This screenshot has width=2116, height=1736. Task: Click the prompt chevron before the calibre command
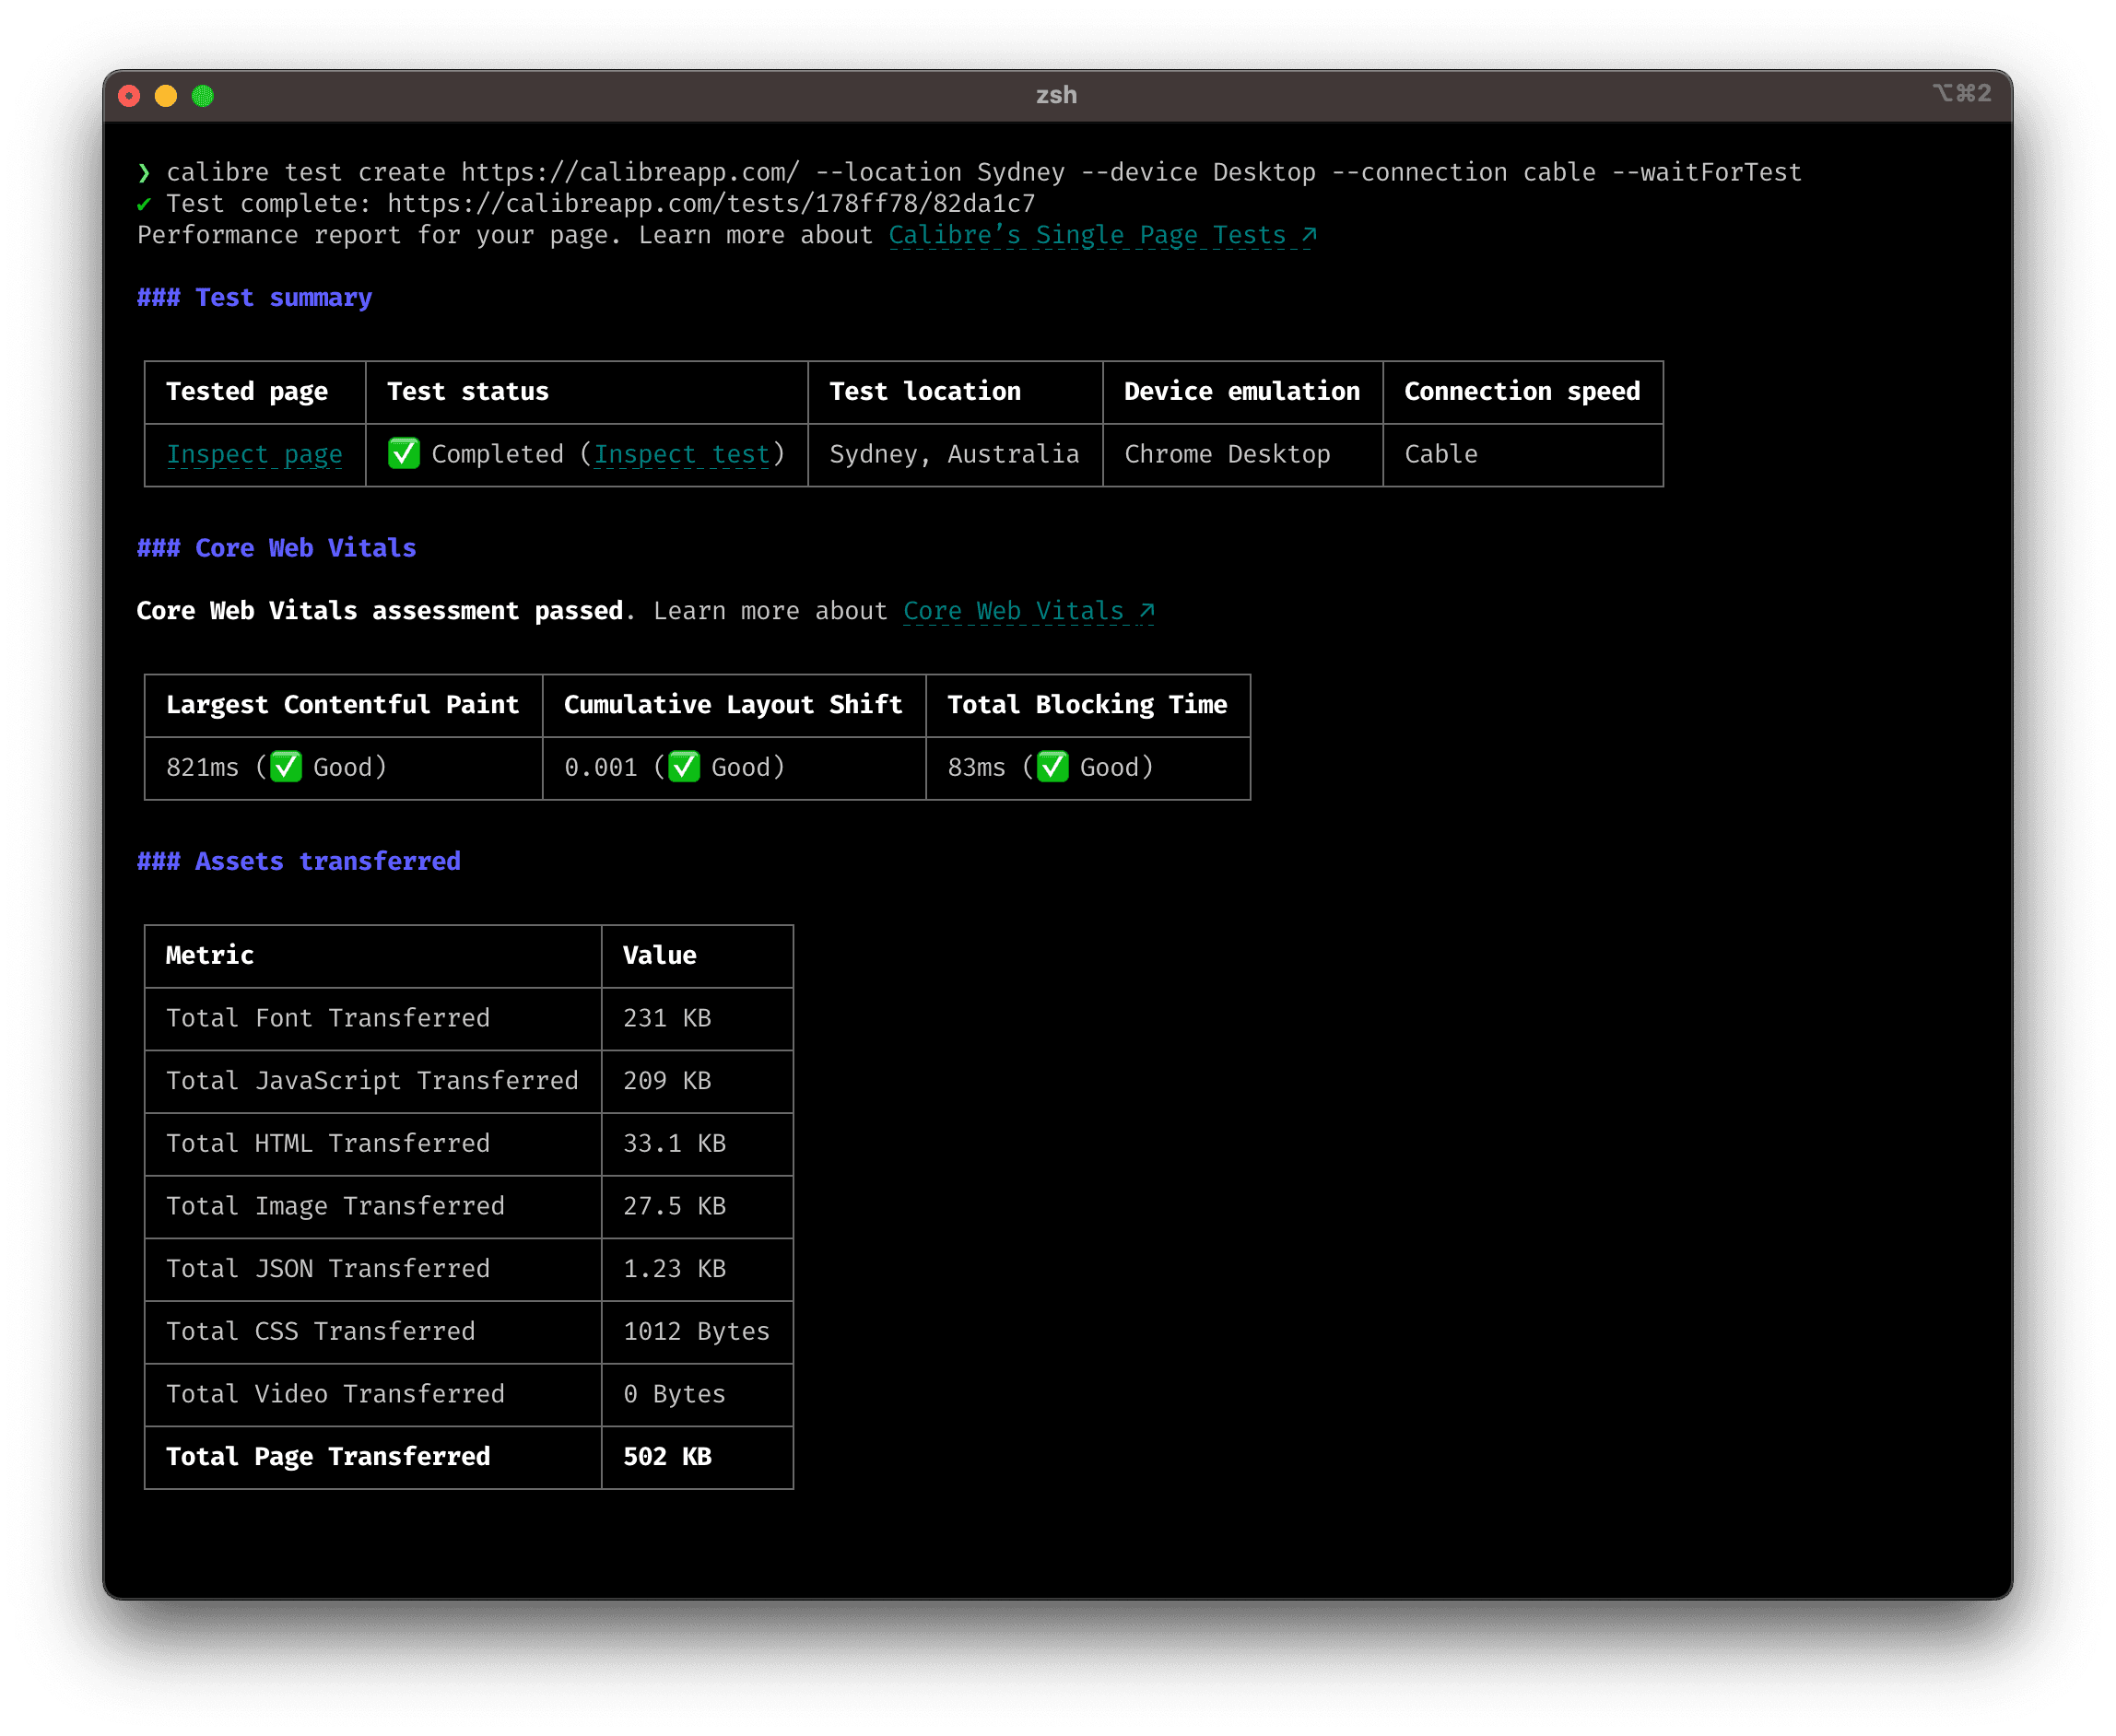click(146, 171)
